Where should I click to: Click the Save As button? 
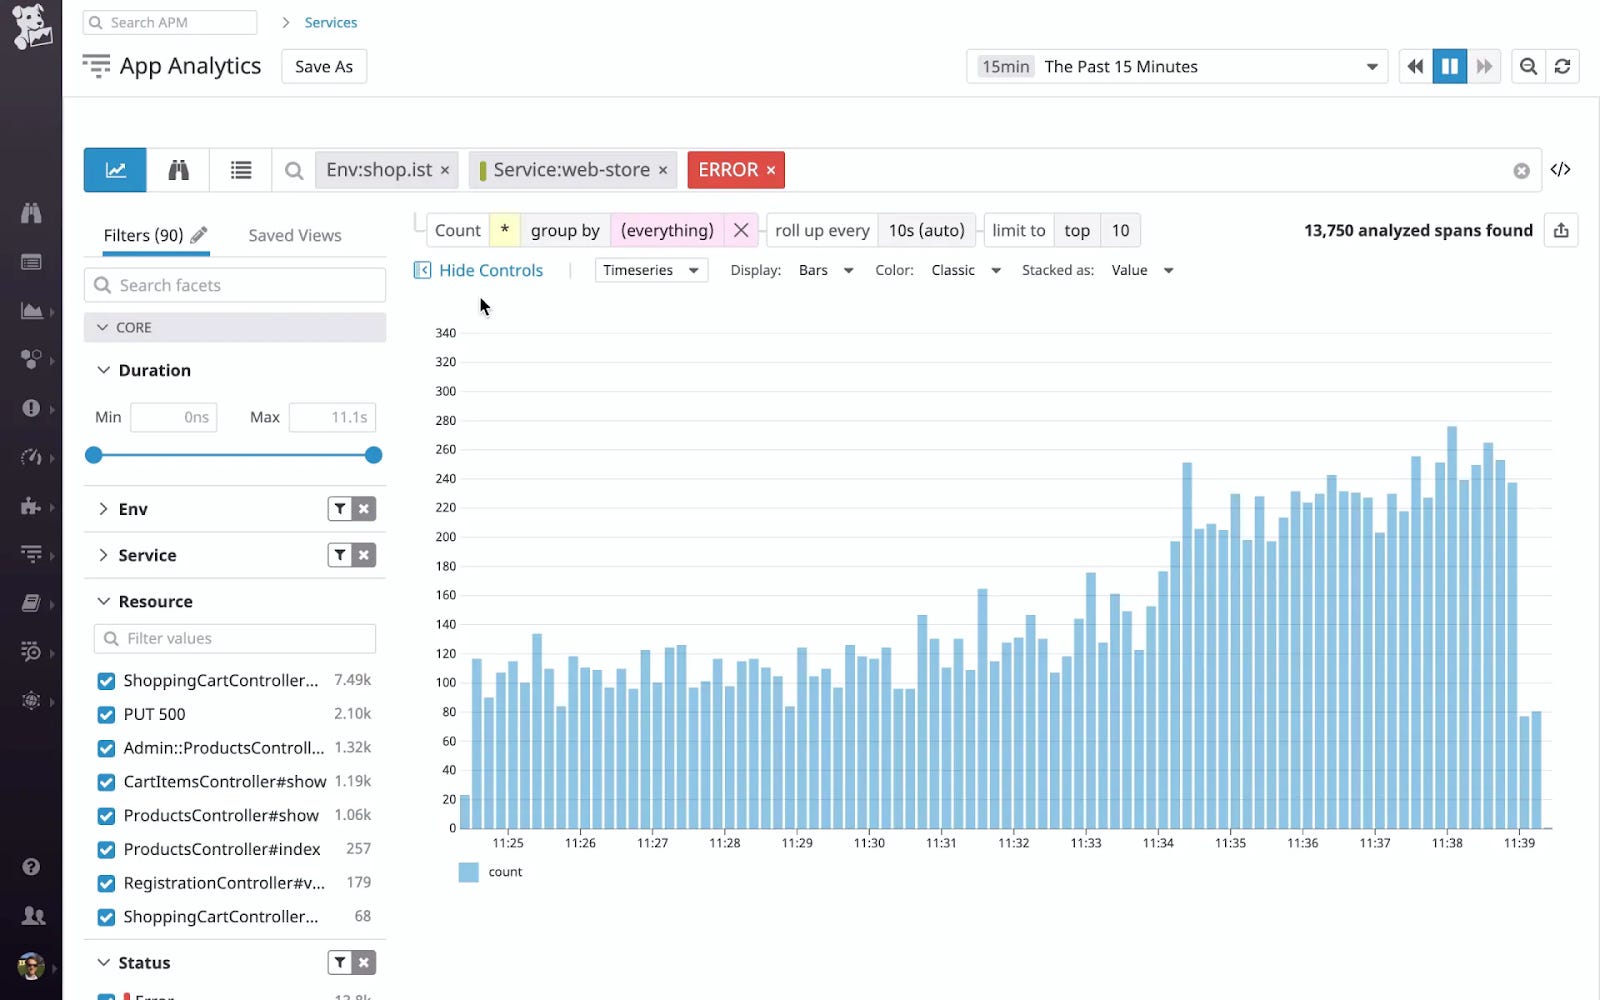point(323,66)
